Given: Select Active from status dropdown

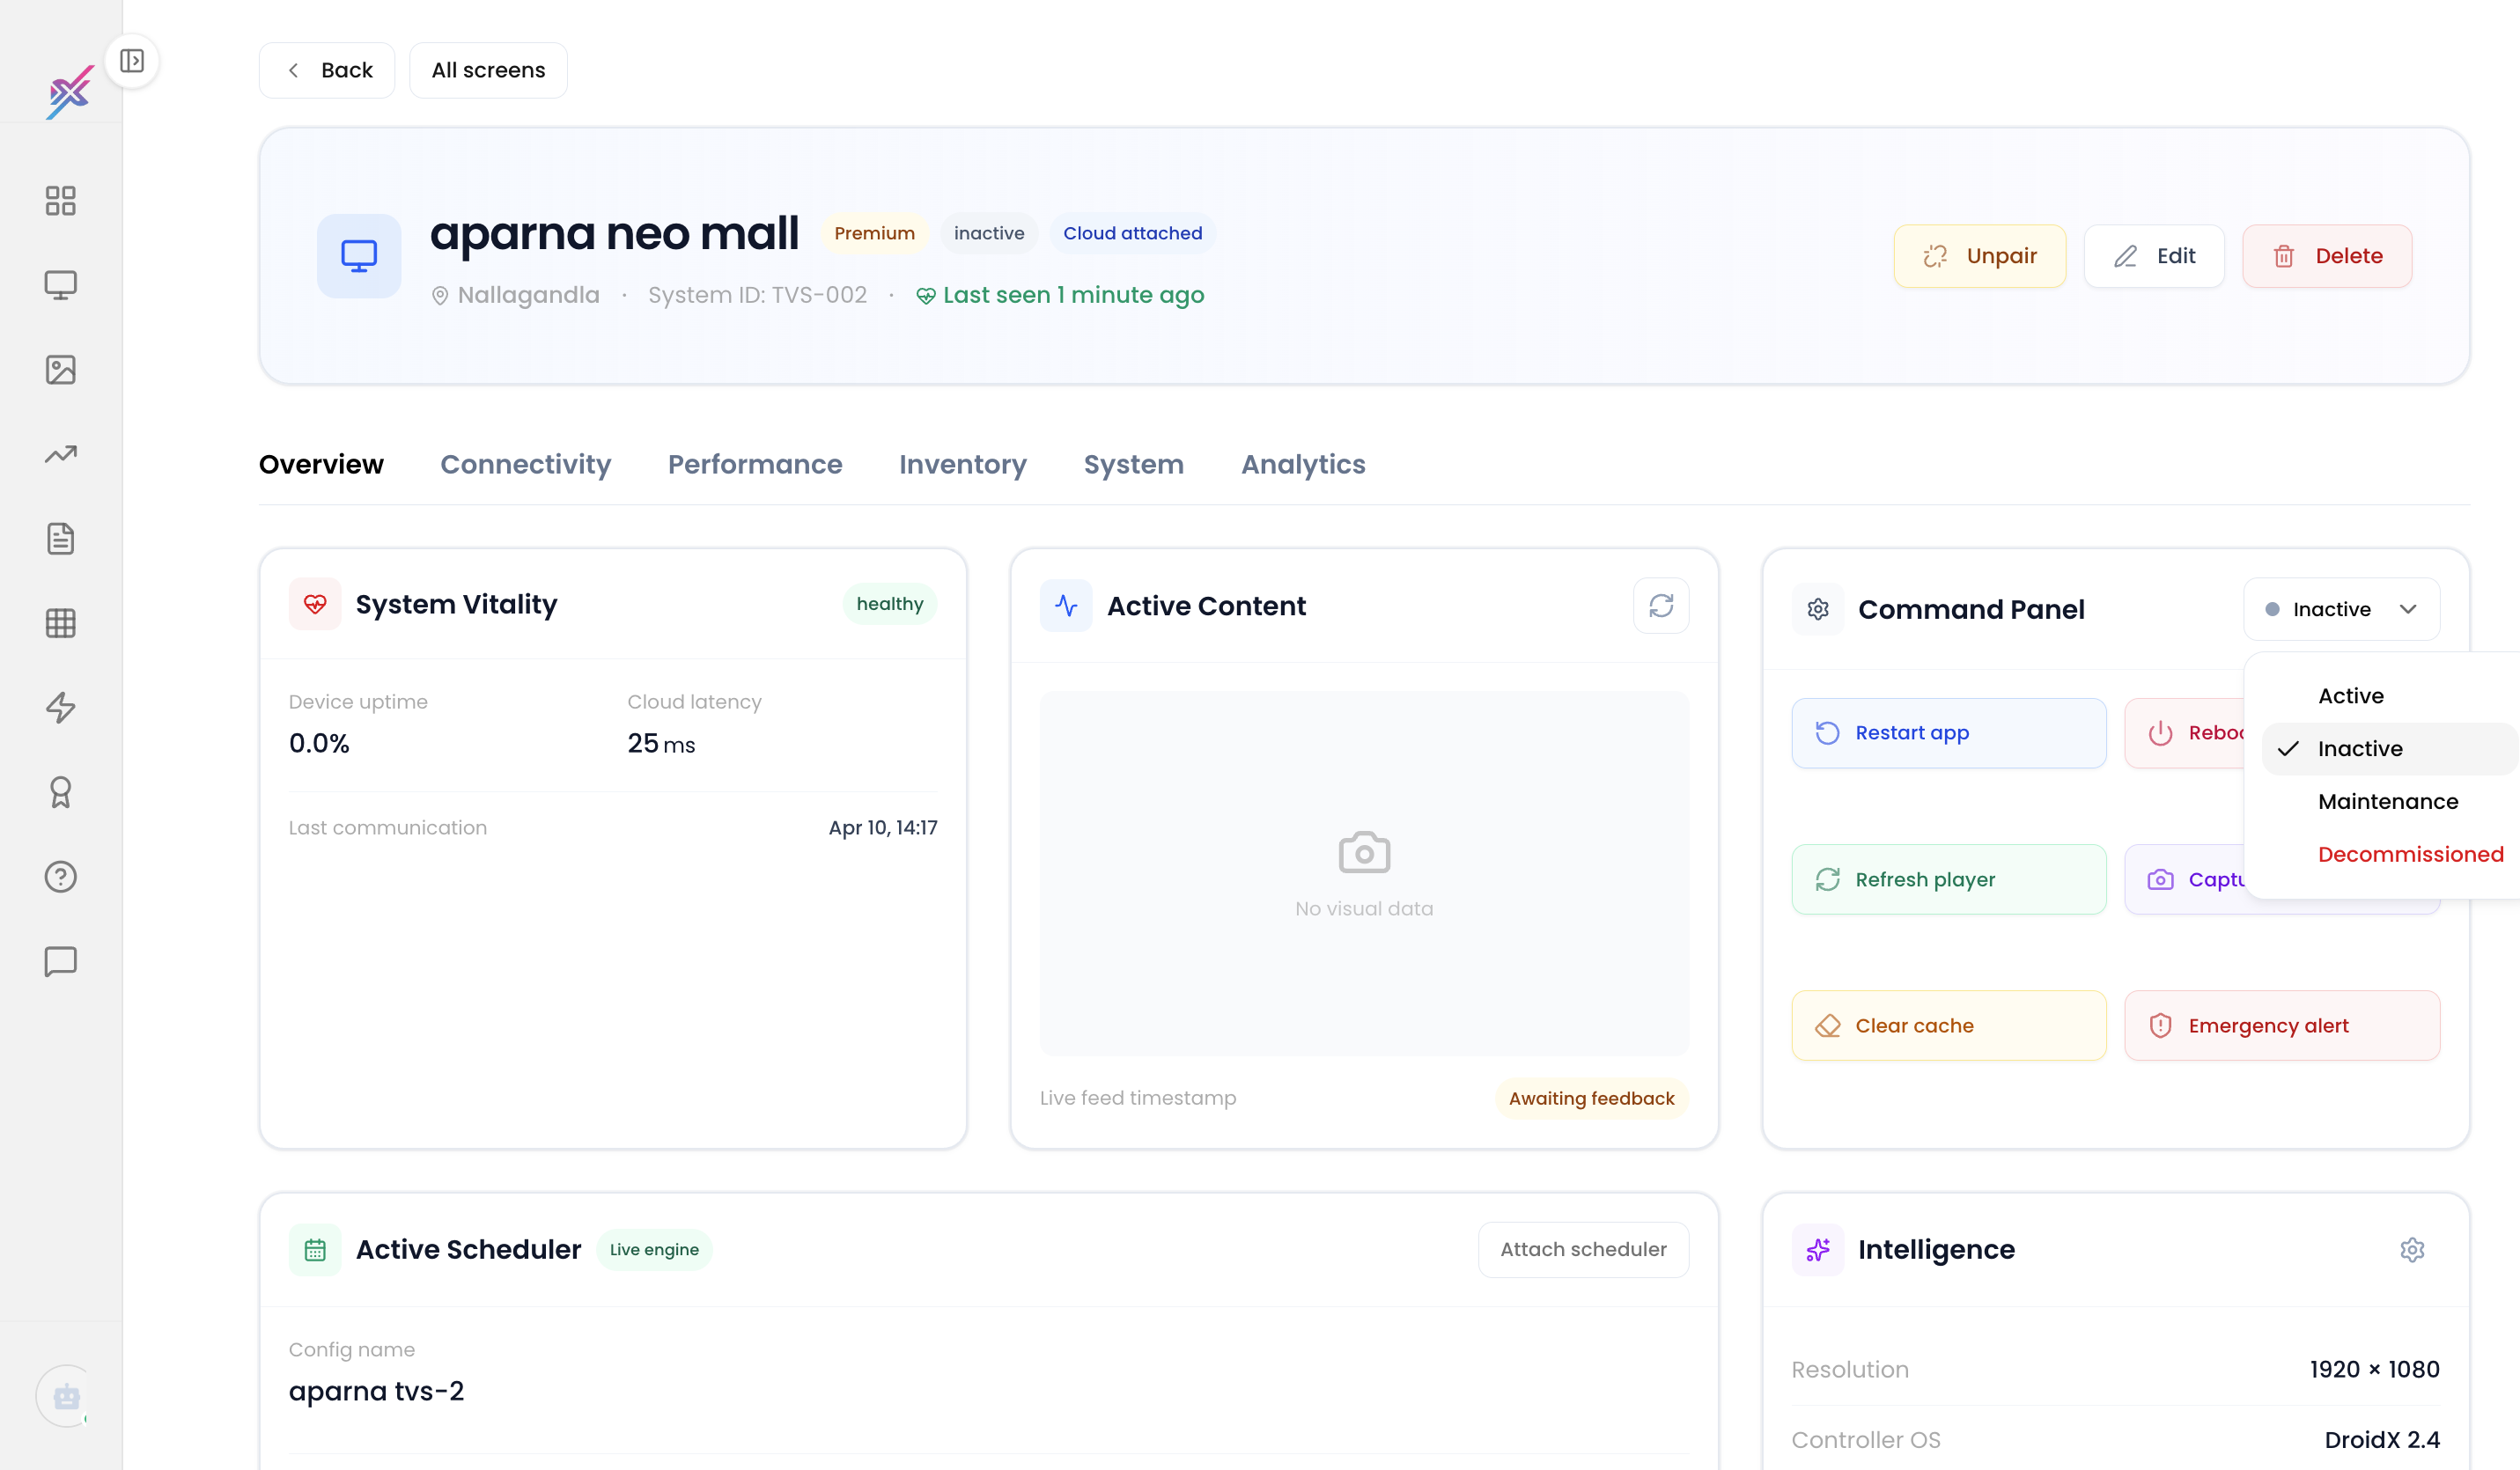Looking at the screenshot, I should click(x=2389, y=696).
